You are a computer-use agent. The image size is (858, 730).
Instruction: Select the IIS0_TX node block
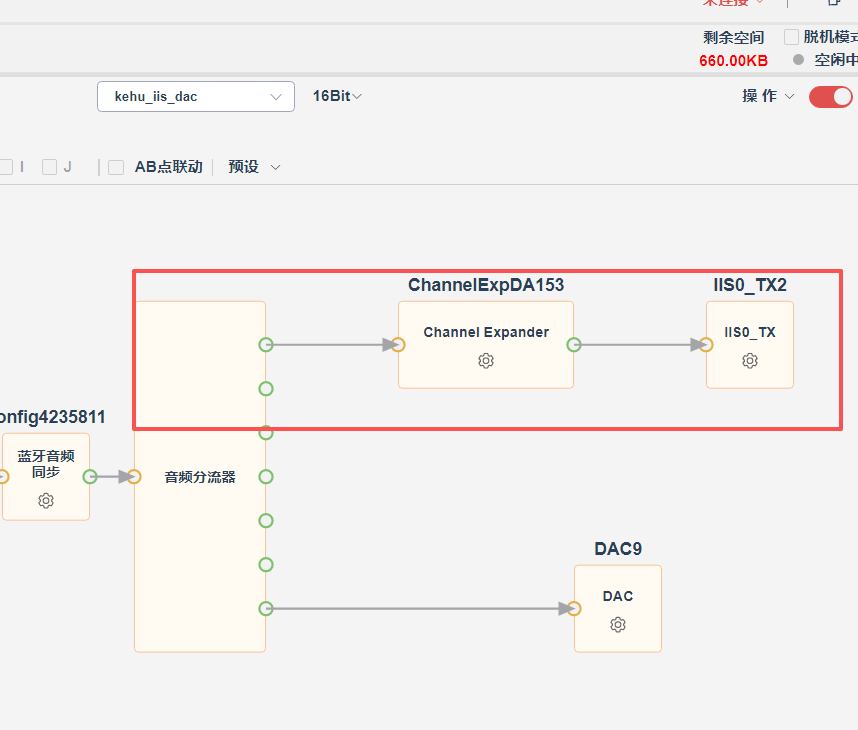[x=750, y=345]
